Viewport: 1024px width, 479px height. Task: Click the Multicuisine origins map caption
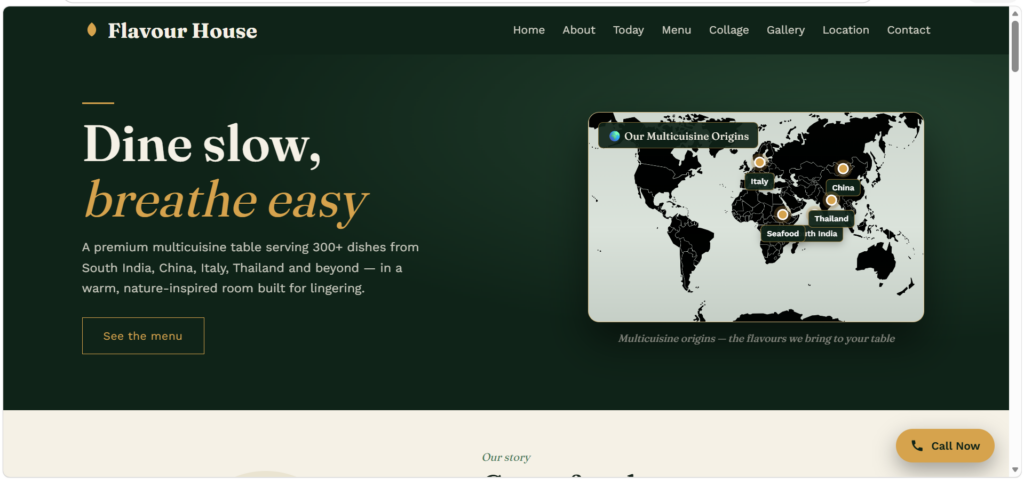(756, 339)
